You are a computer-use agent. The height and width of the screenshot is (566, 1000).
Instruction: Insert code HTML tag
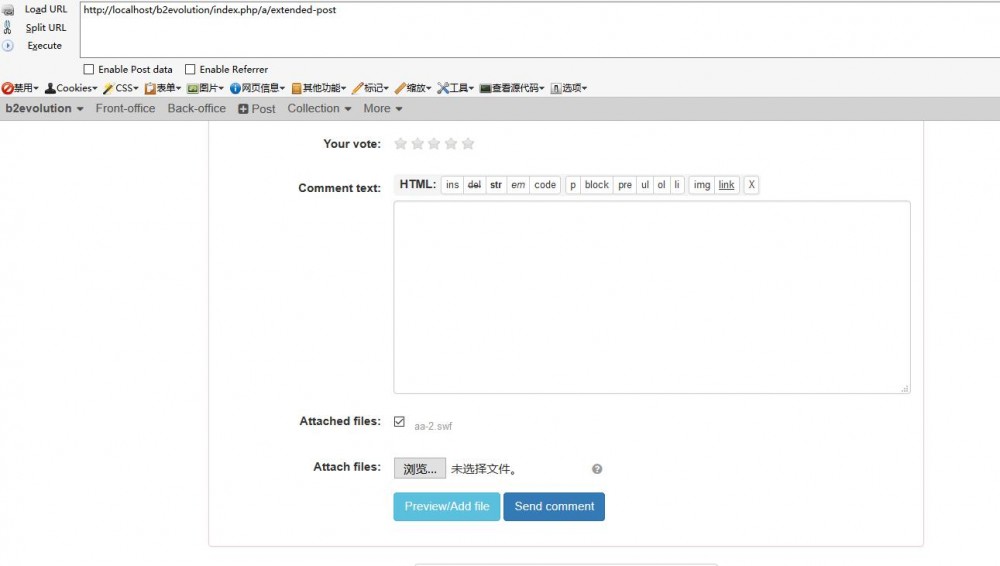coord(545,185)
